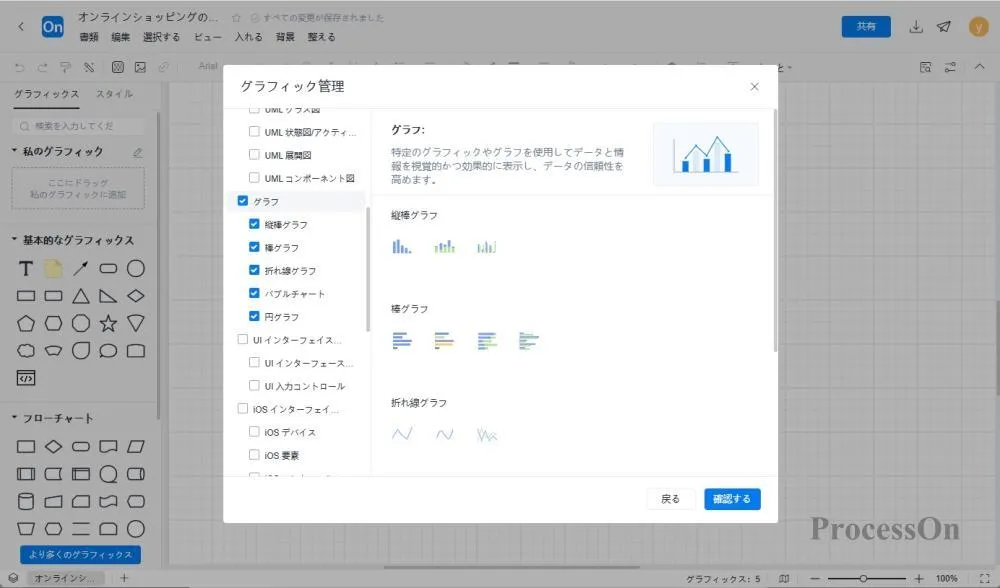The width and height of the screenshot is (1000, 588).
Task: Collapse the フローチャート section
Action: point(15,418)
